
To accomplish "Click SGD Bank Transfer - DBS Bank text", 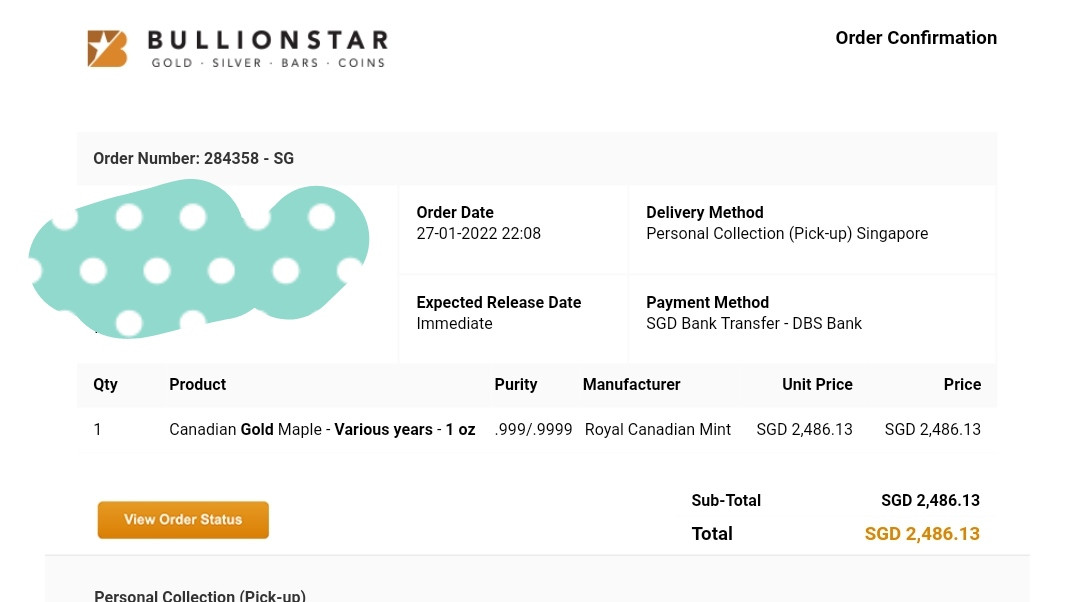I will [754, 324].
